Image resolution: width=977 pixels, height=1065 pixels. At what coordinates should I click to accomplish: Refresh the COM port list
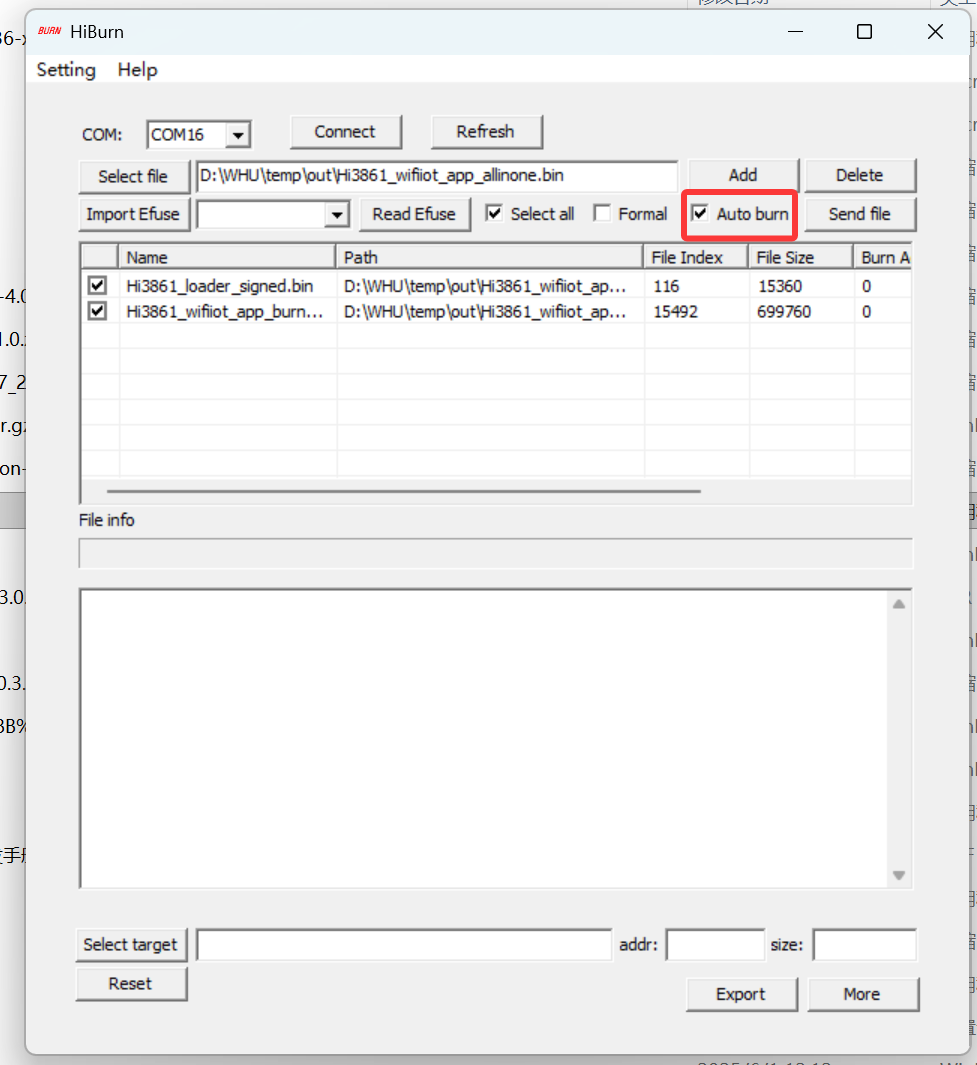pyautogui.click(x=486, y=132)
